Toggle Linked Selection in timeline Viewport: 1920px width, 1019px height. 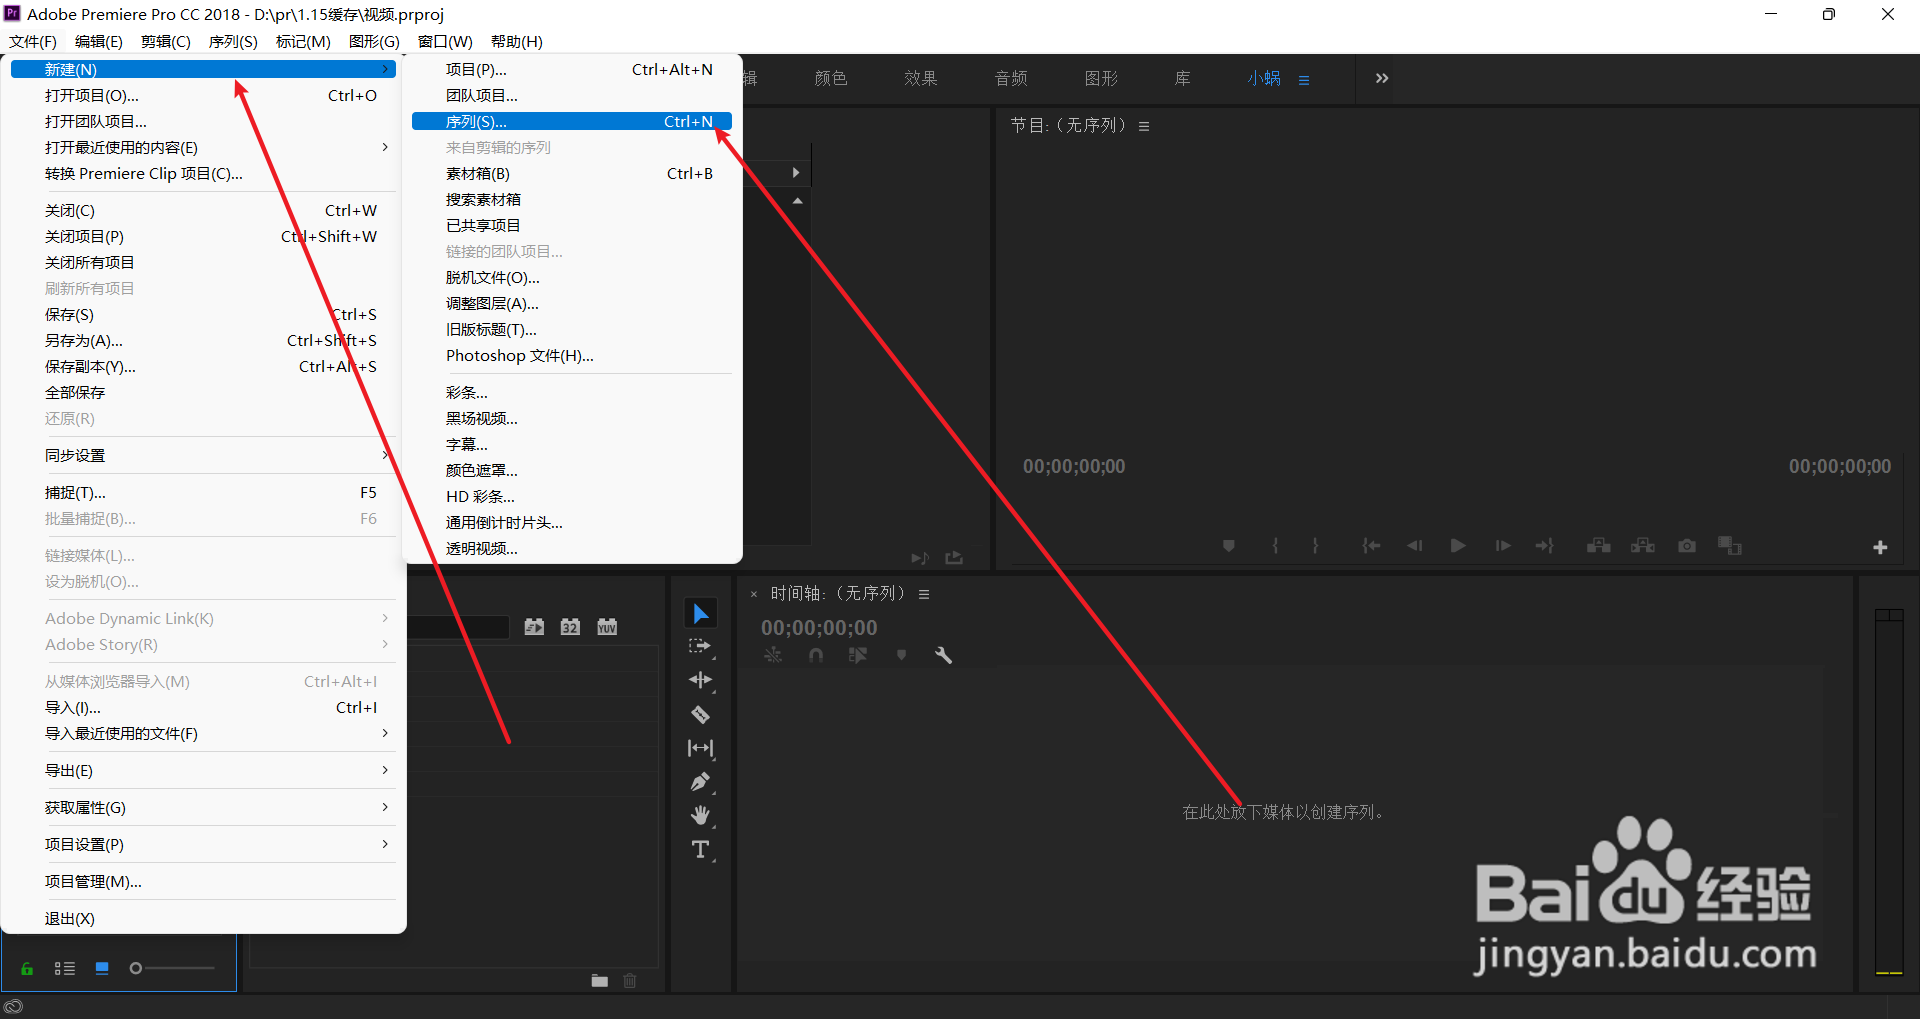coord(858,656)
